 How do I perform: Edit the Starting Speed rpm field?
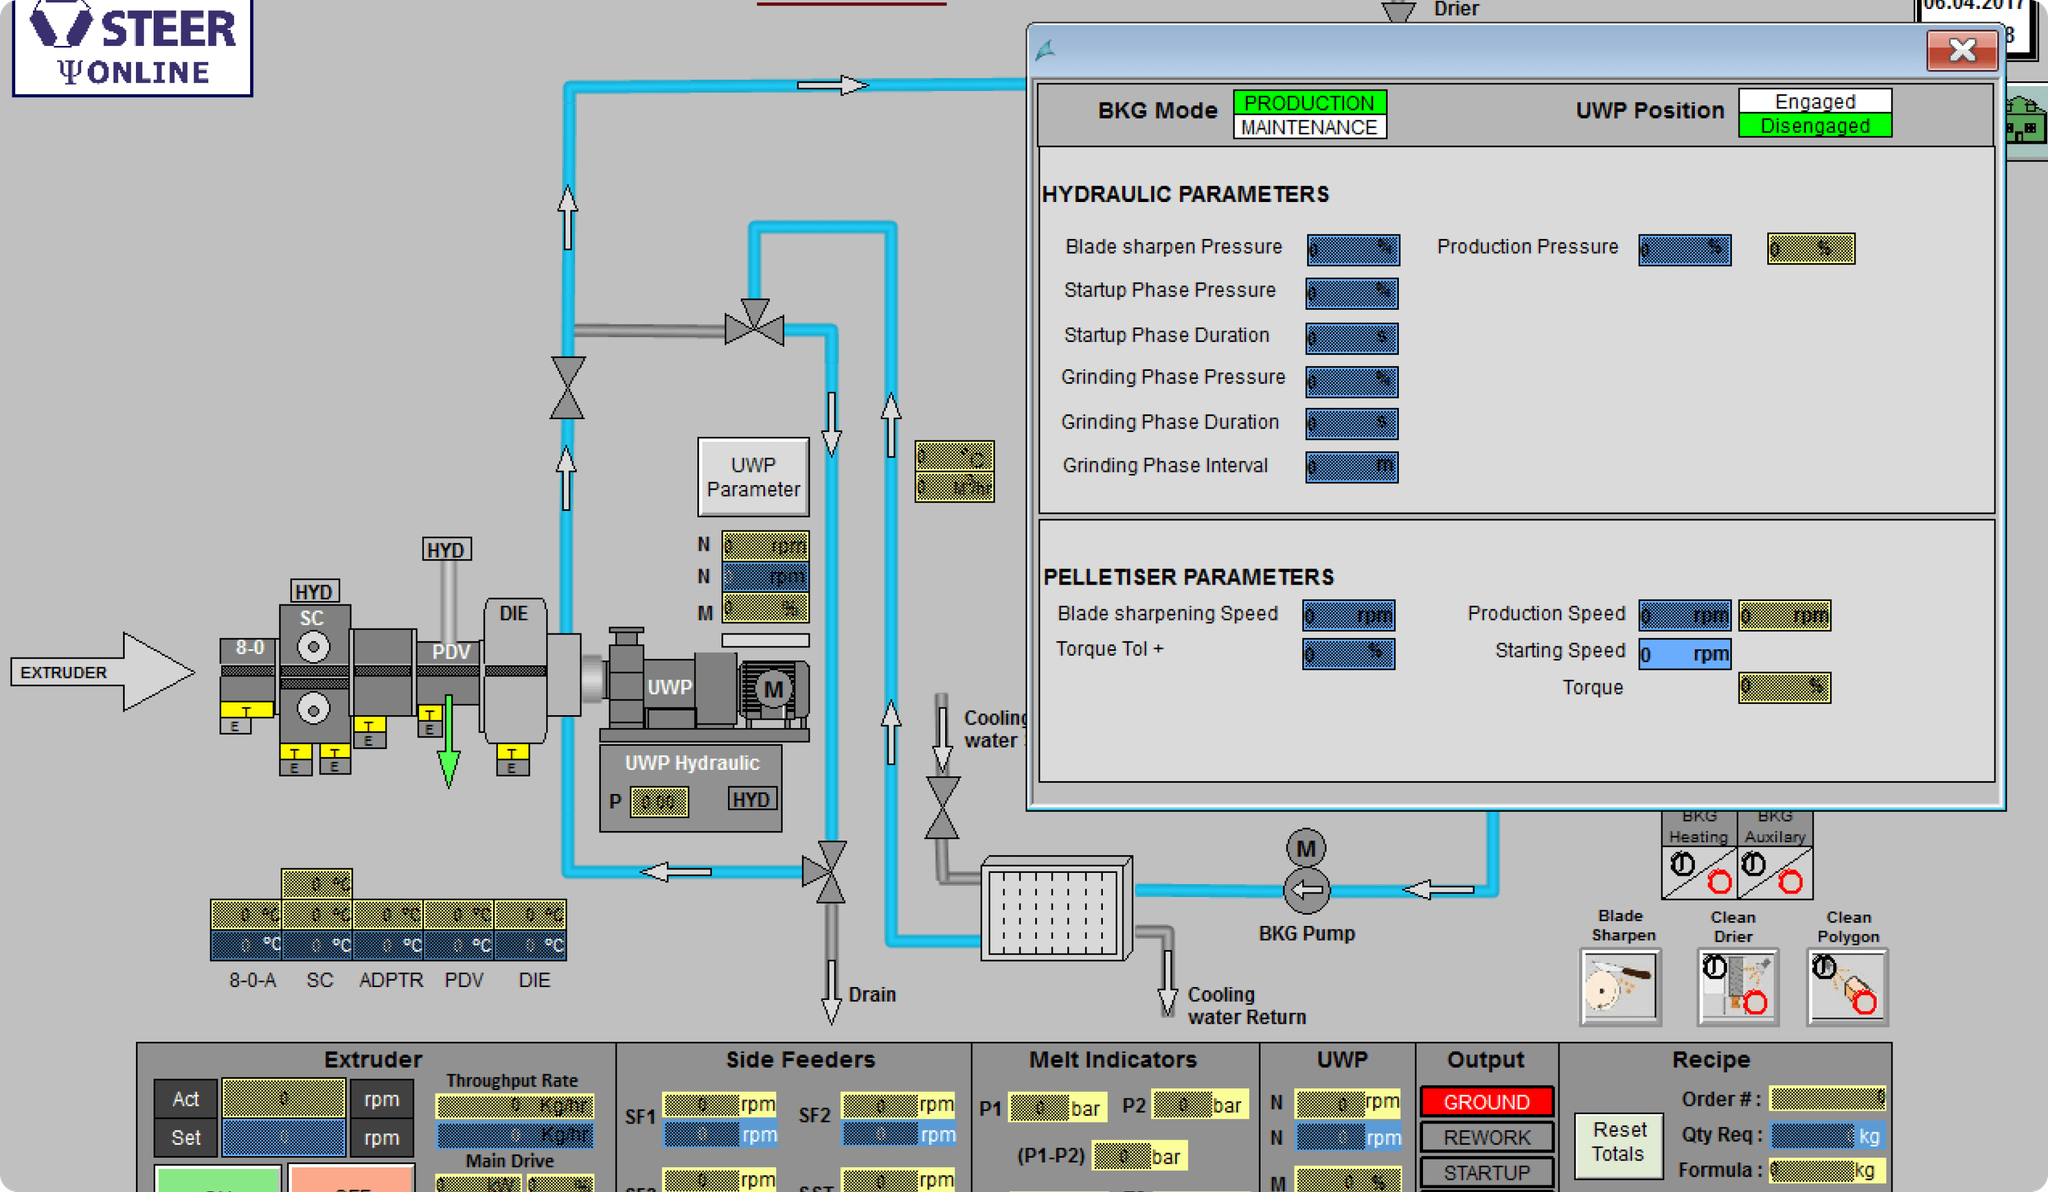1684,652
